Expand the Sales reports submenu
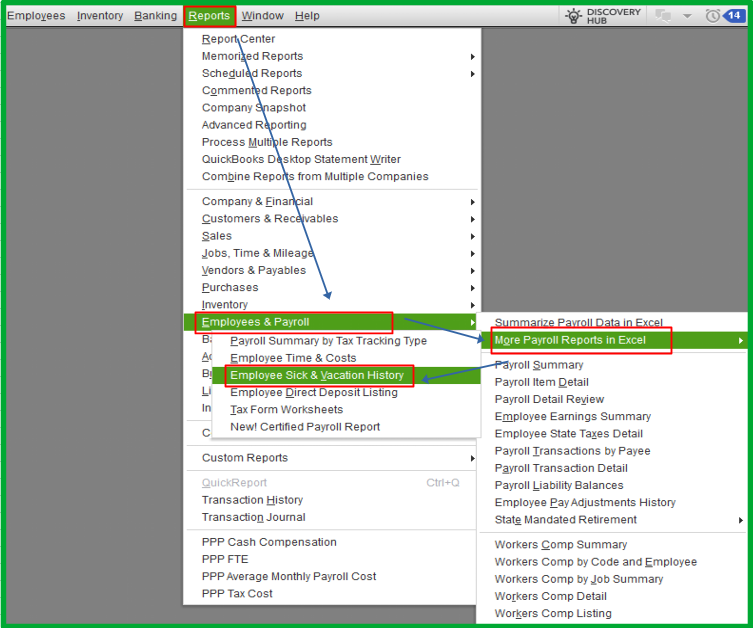Screen dimensions: 753x628 tap(332, 236)
